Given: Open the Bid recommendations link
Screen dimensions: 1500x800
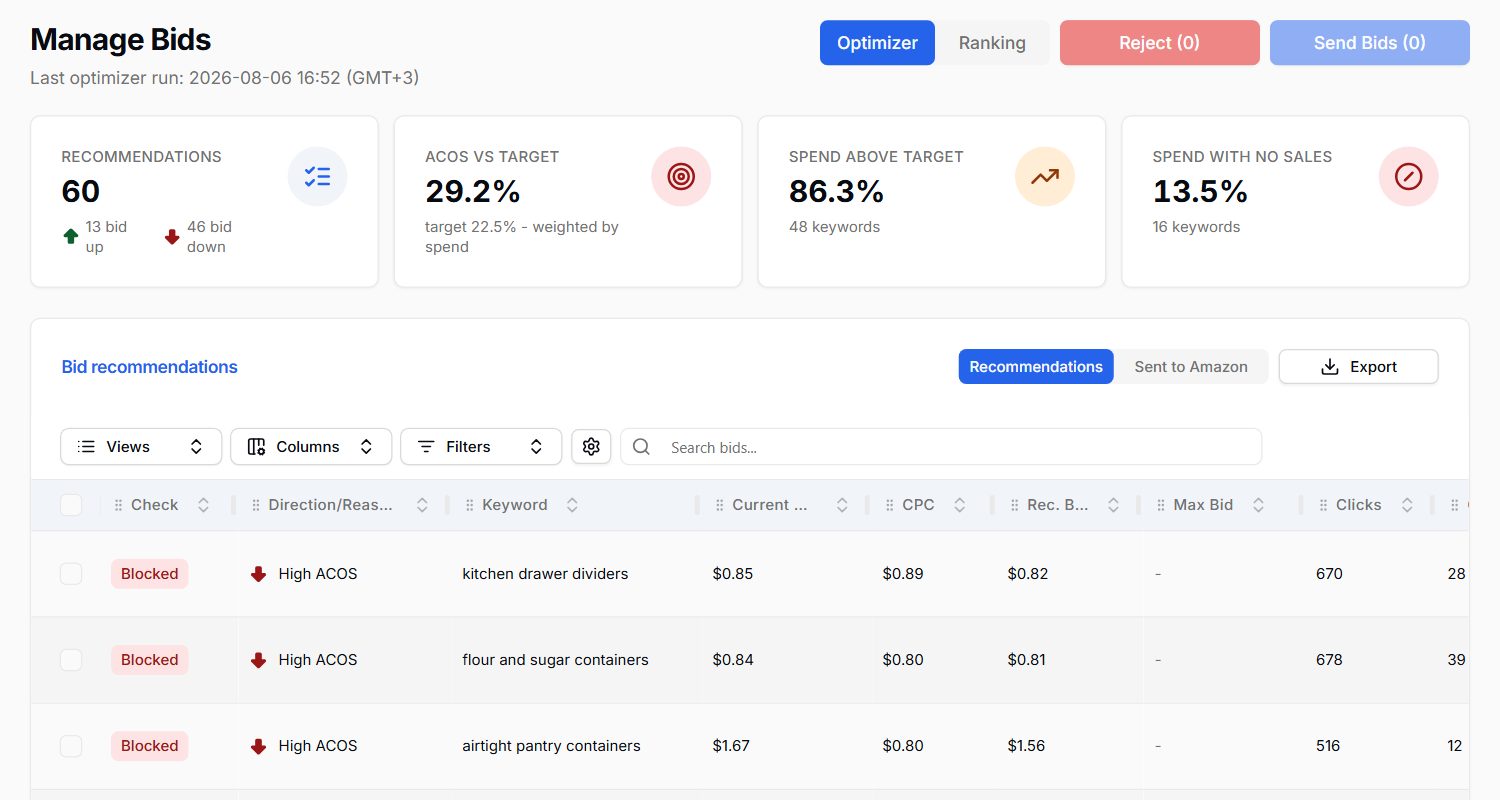Looking at the screenshot, I should click(150, 367).
